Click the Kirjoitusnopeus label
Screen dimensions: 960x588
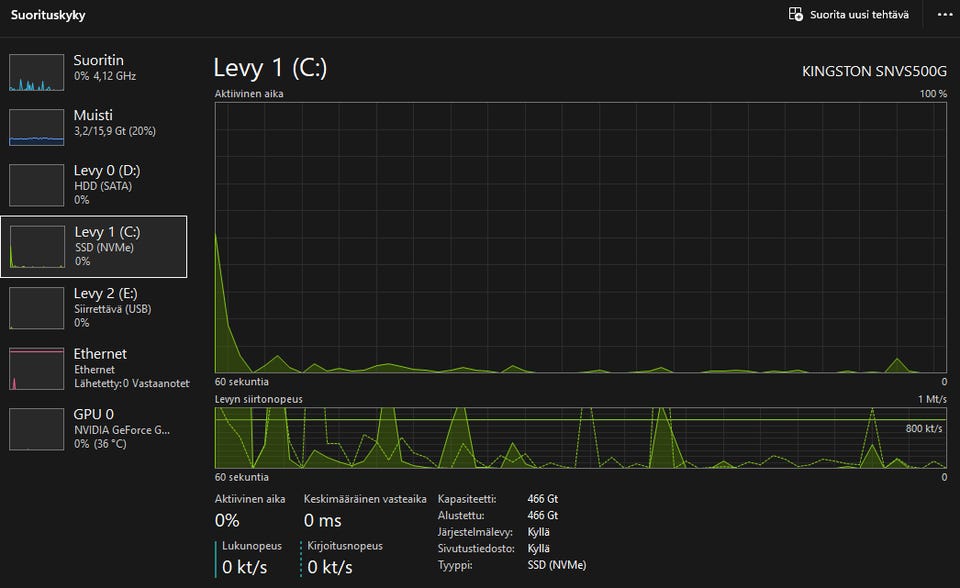click(x=345, y=545)
